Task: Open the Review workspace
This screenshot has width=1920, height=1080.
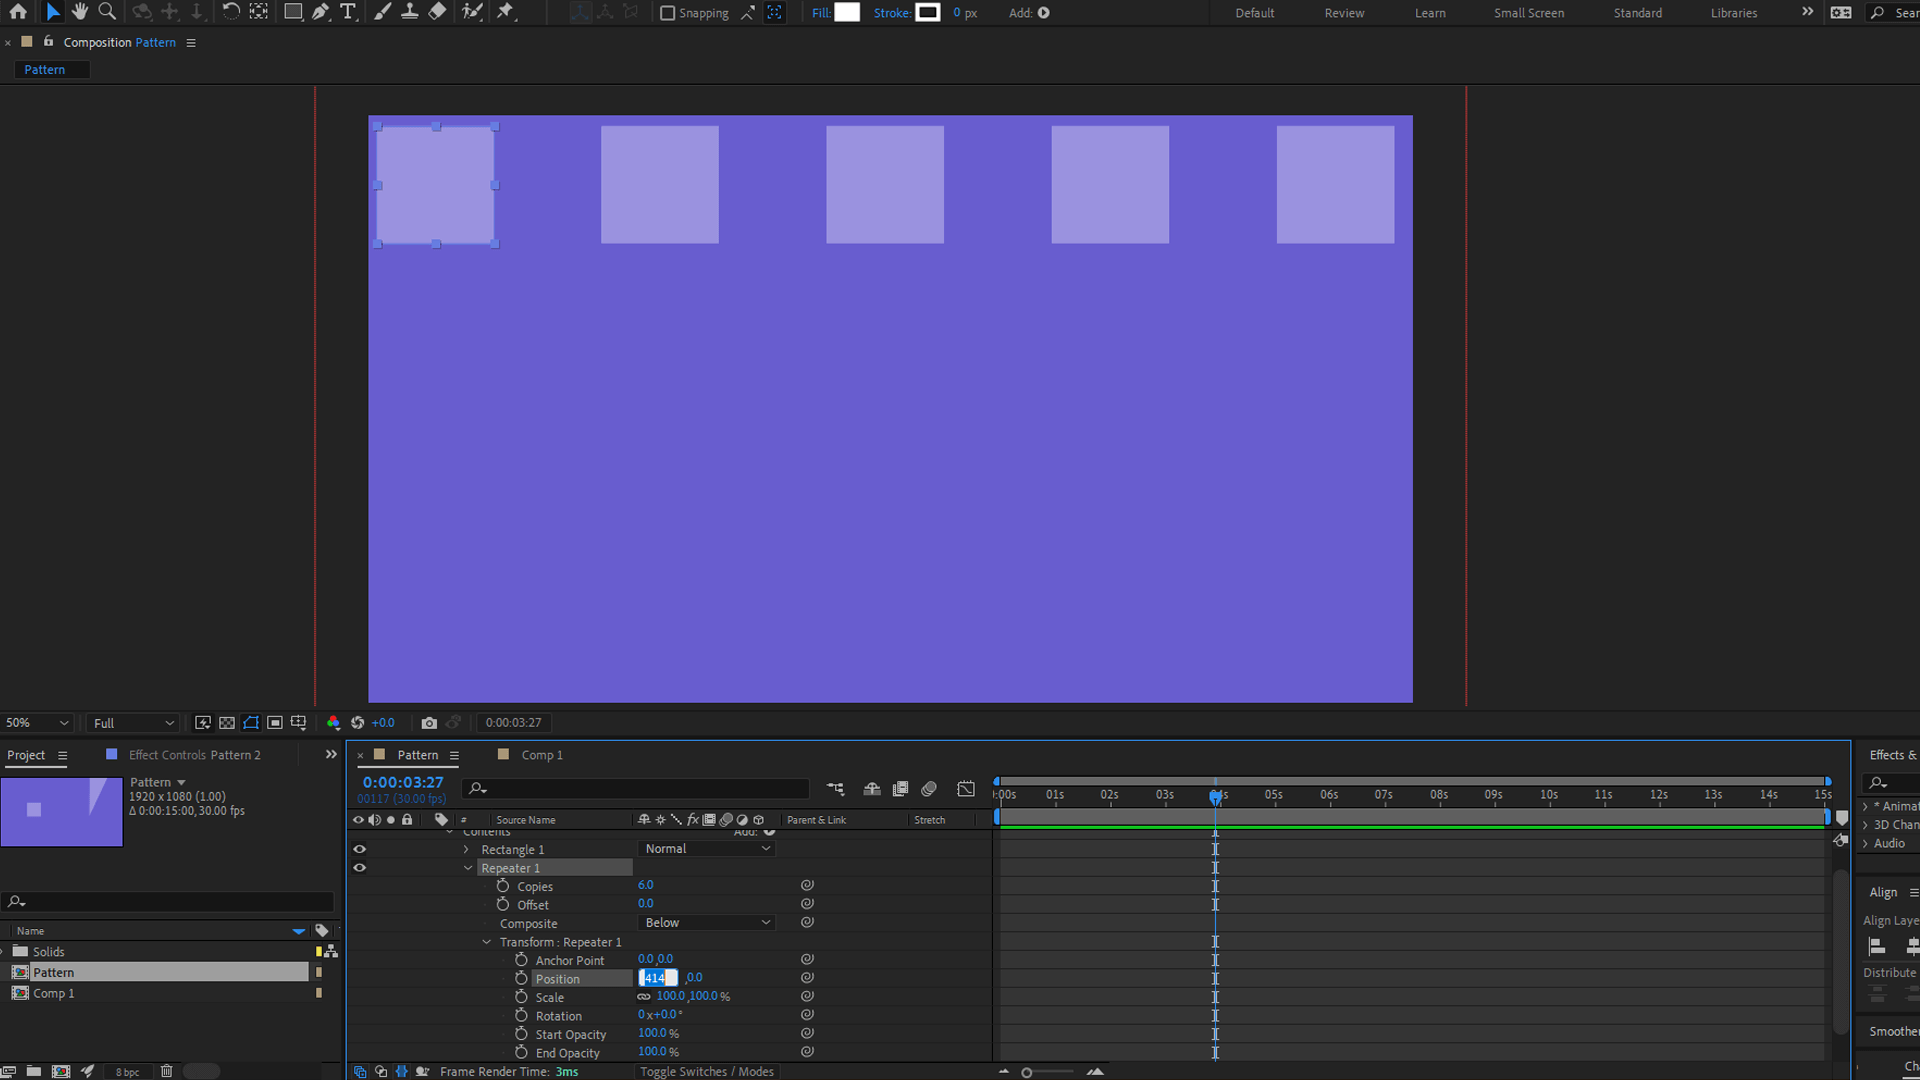Action: point(1344,13)
